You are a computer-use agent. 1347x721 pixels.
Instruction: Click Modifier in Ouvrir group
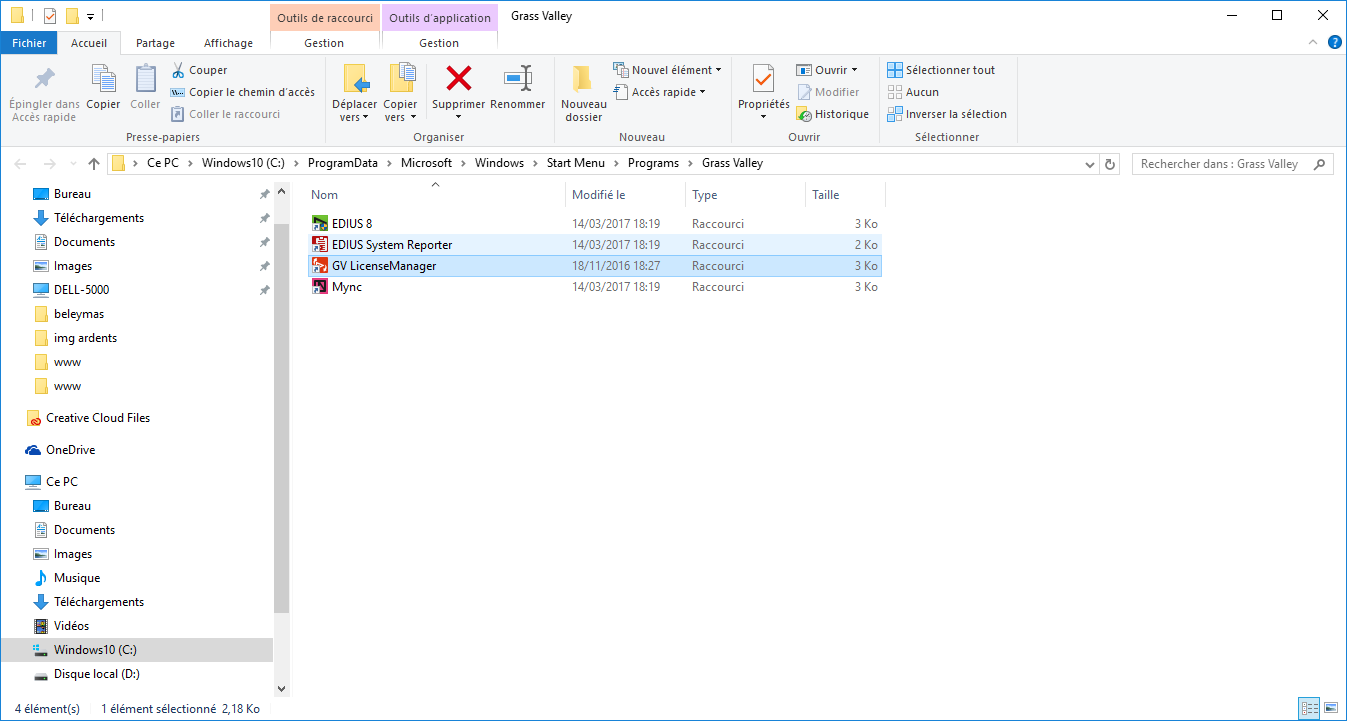pos(828,92)
